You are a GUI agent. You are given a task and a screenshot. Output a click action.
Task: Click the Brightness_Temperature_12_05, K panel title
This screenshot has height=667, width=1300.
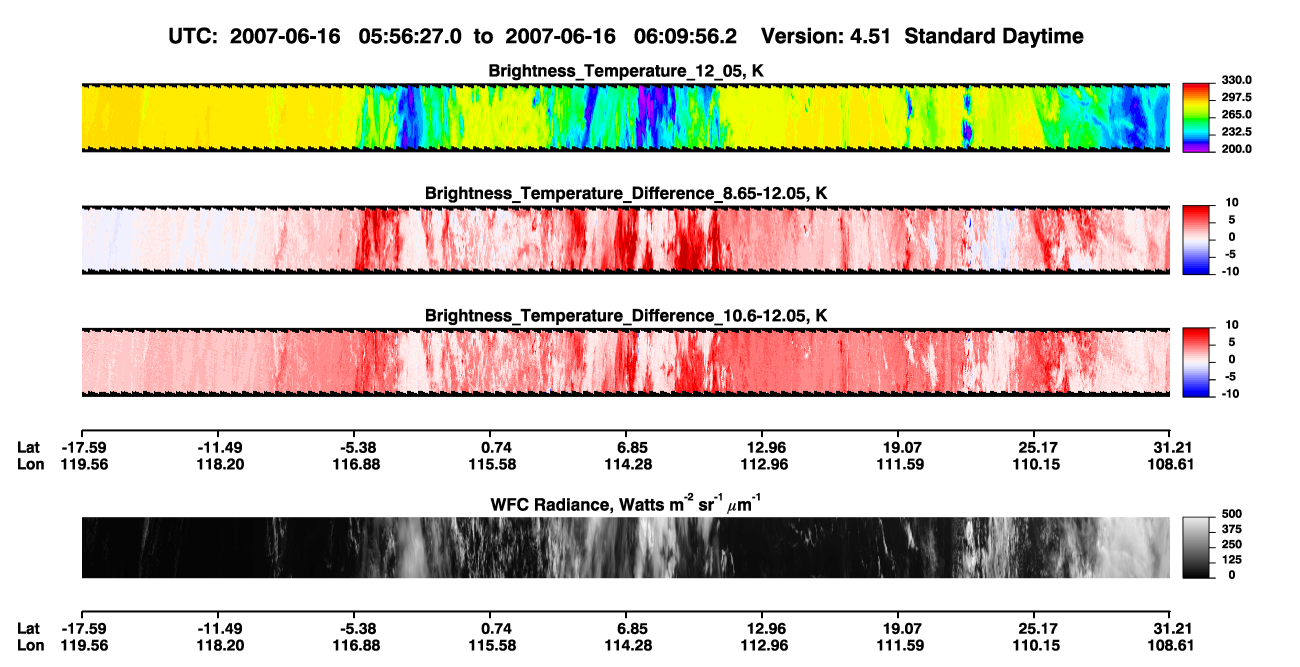626,71
